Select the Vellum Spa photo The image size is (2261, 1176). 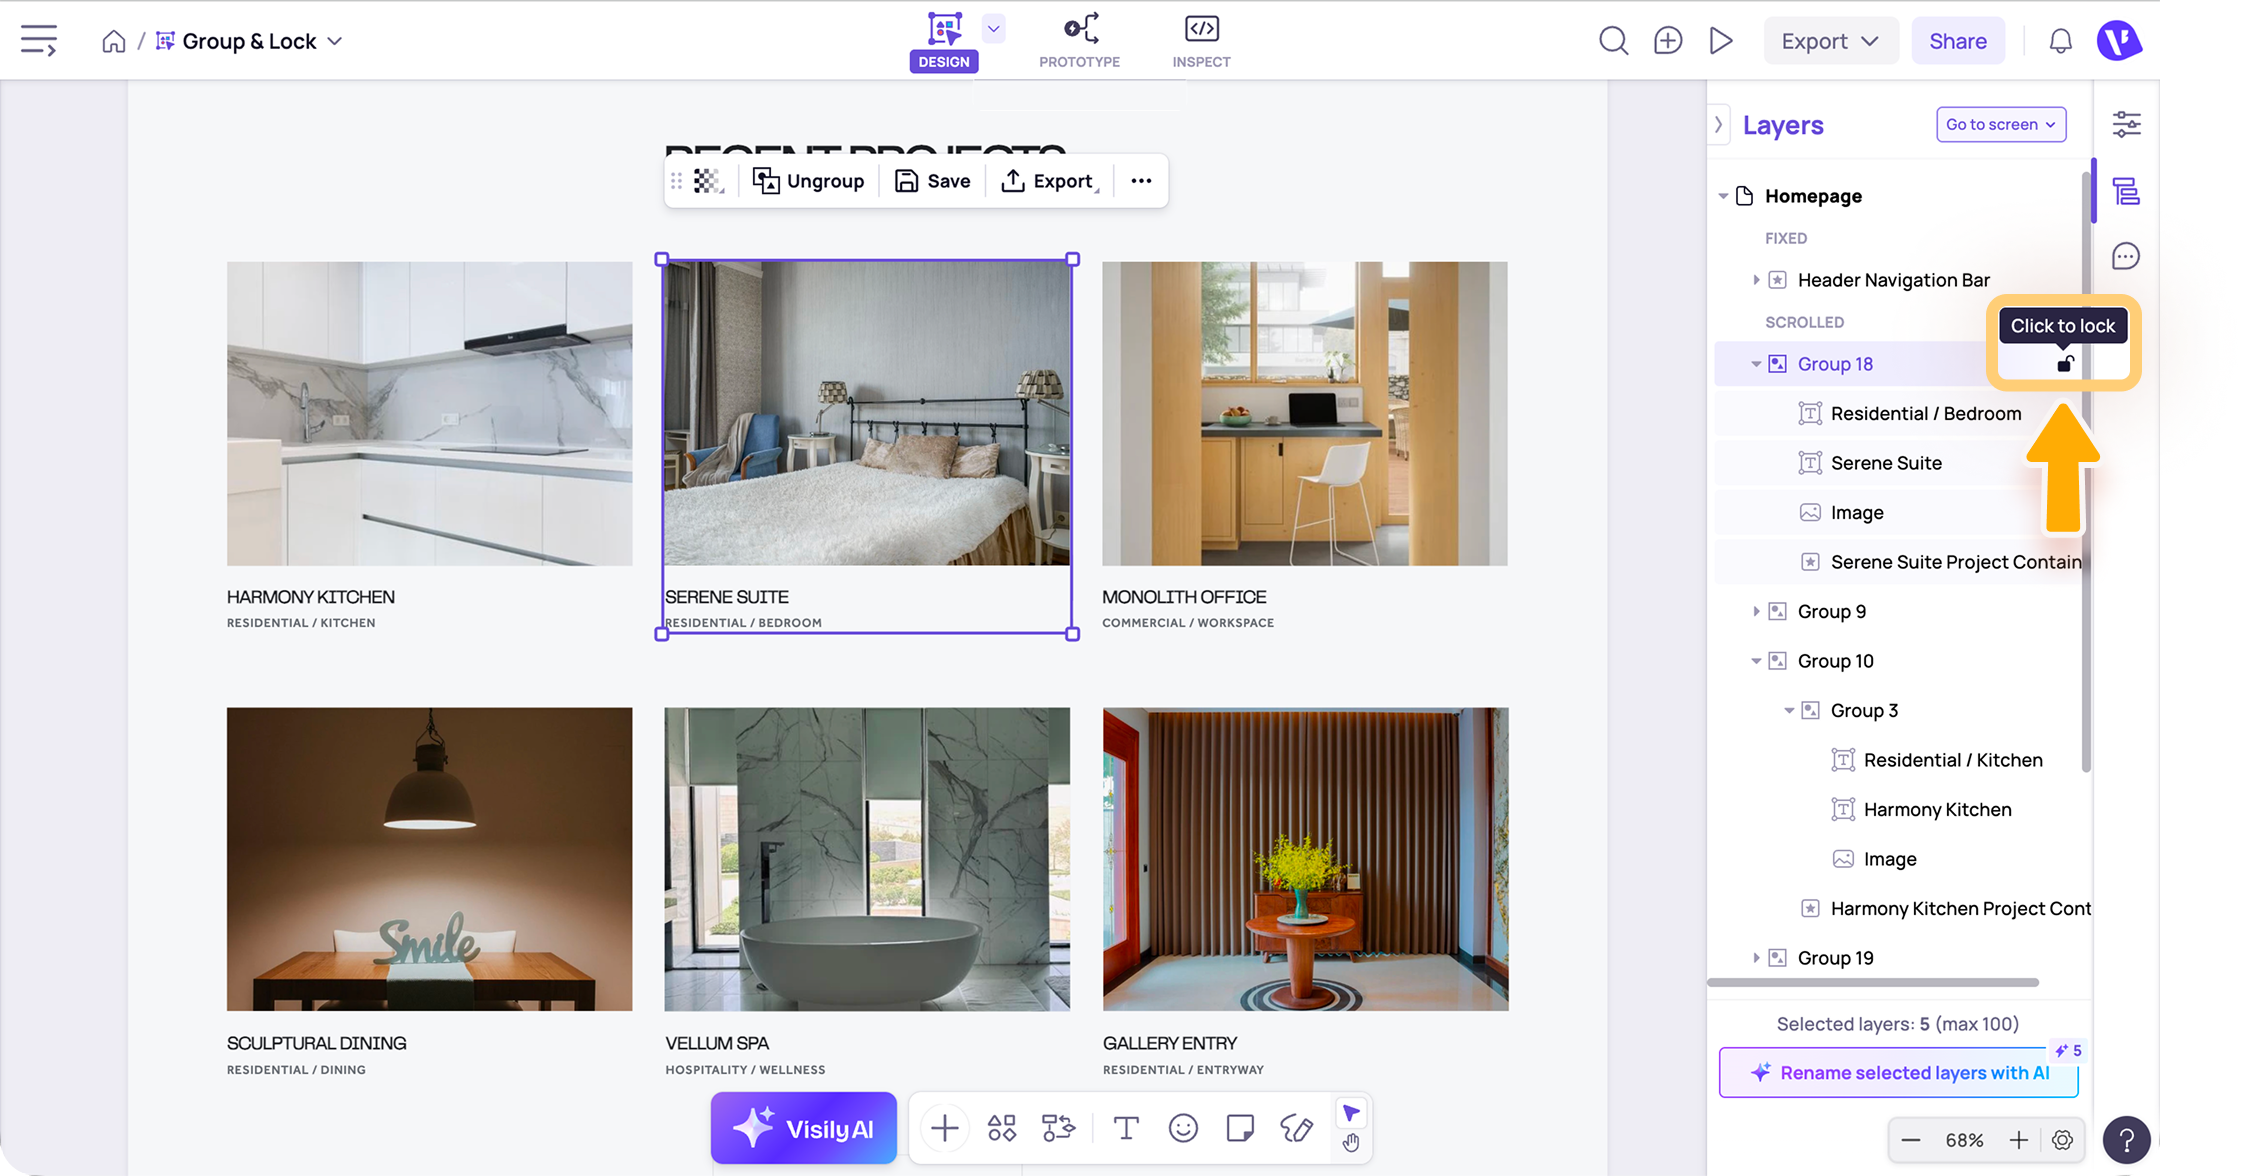click(867, 859)
